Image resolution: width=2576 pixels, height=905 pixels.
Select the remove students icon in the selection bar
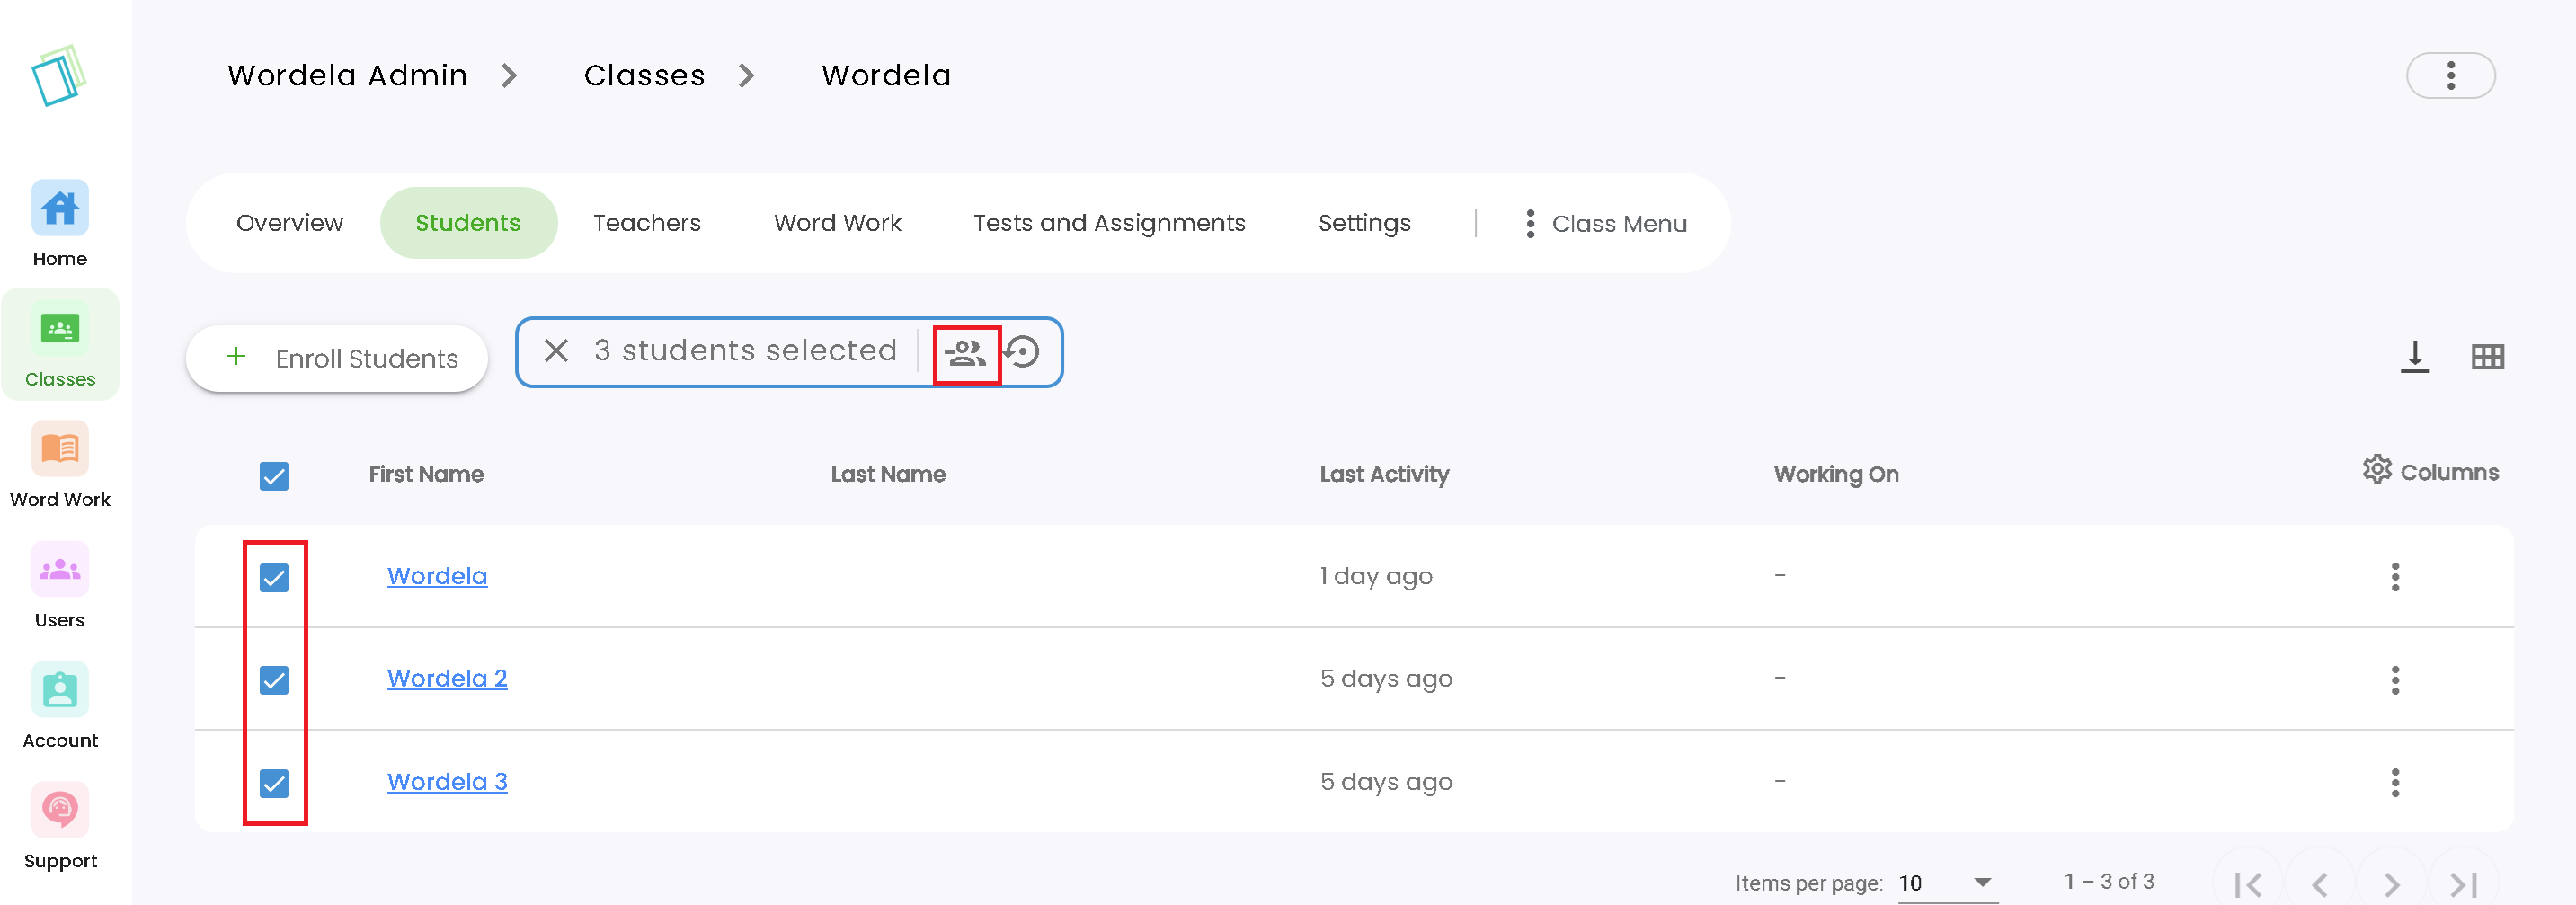[x=966, y=352]
